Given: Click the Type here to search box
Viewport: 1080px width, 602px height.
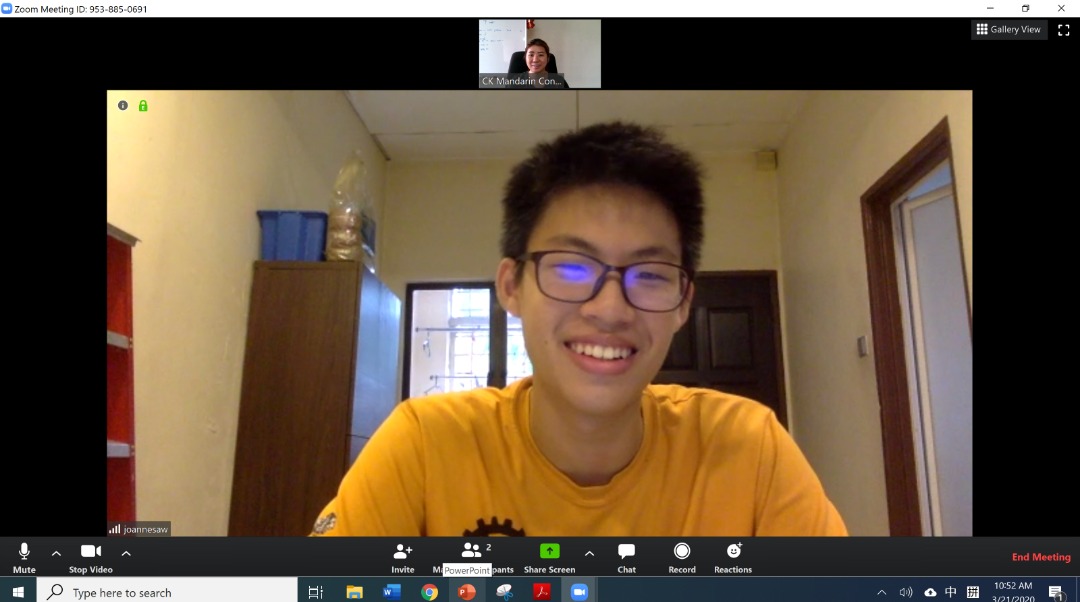Looking at the screenshot, I should (x=167, y=592).
